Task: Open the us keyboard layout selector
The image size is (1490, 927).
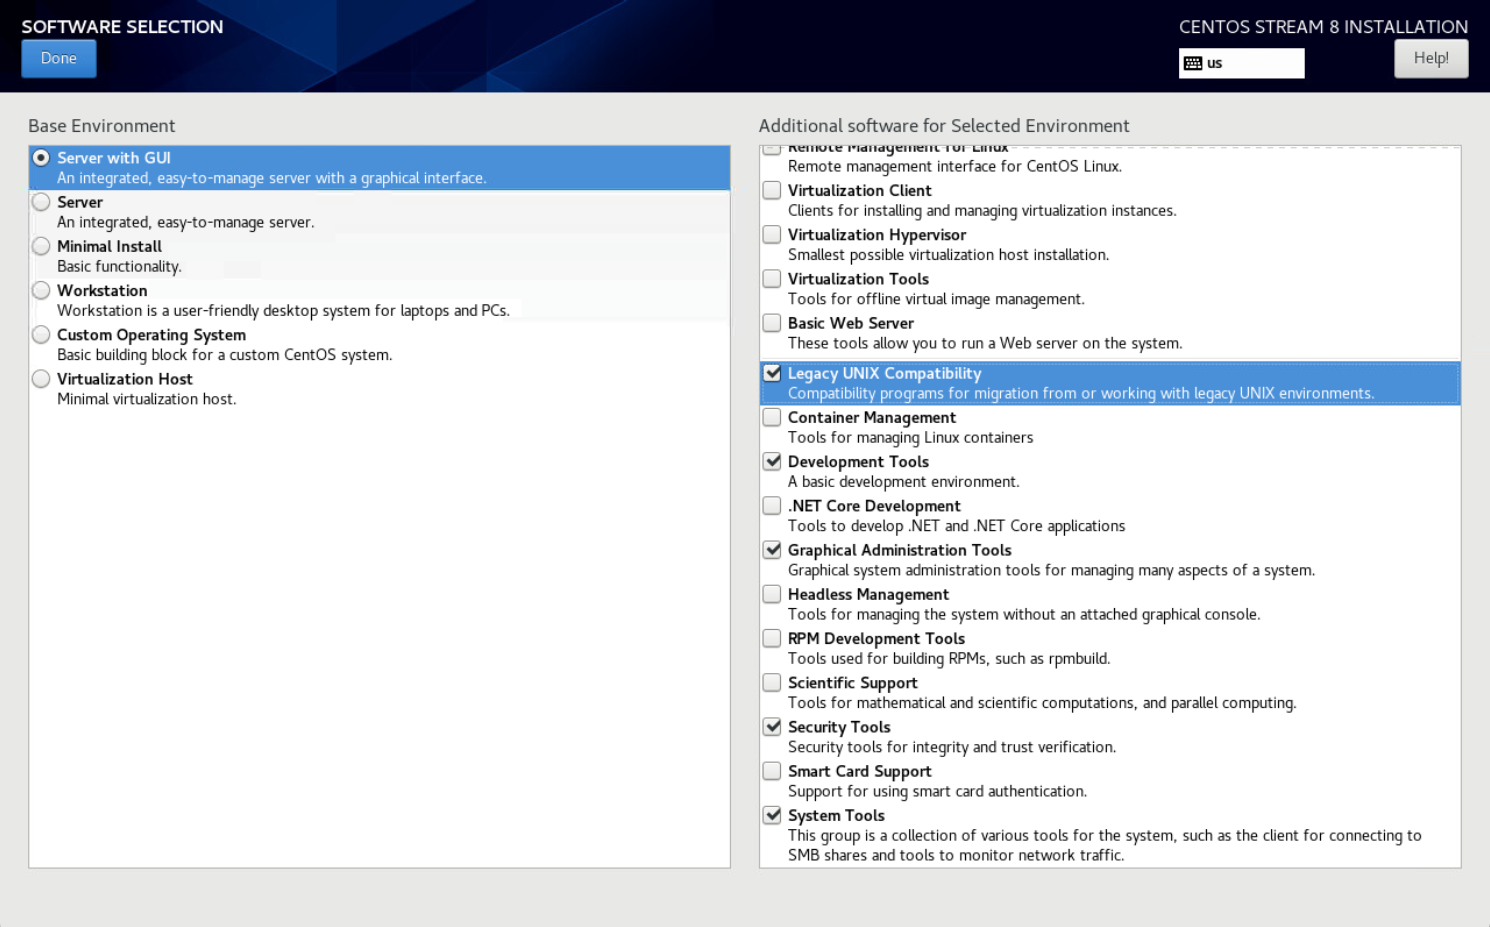Action: [1241, 63]
